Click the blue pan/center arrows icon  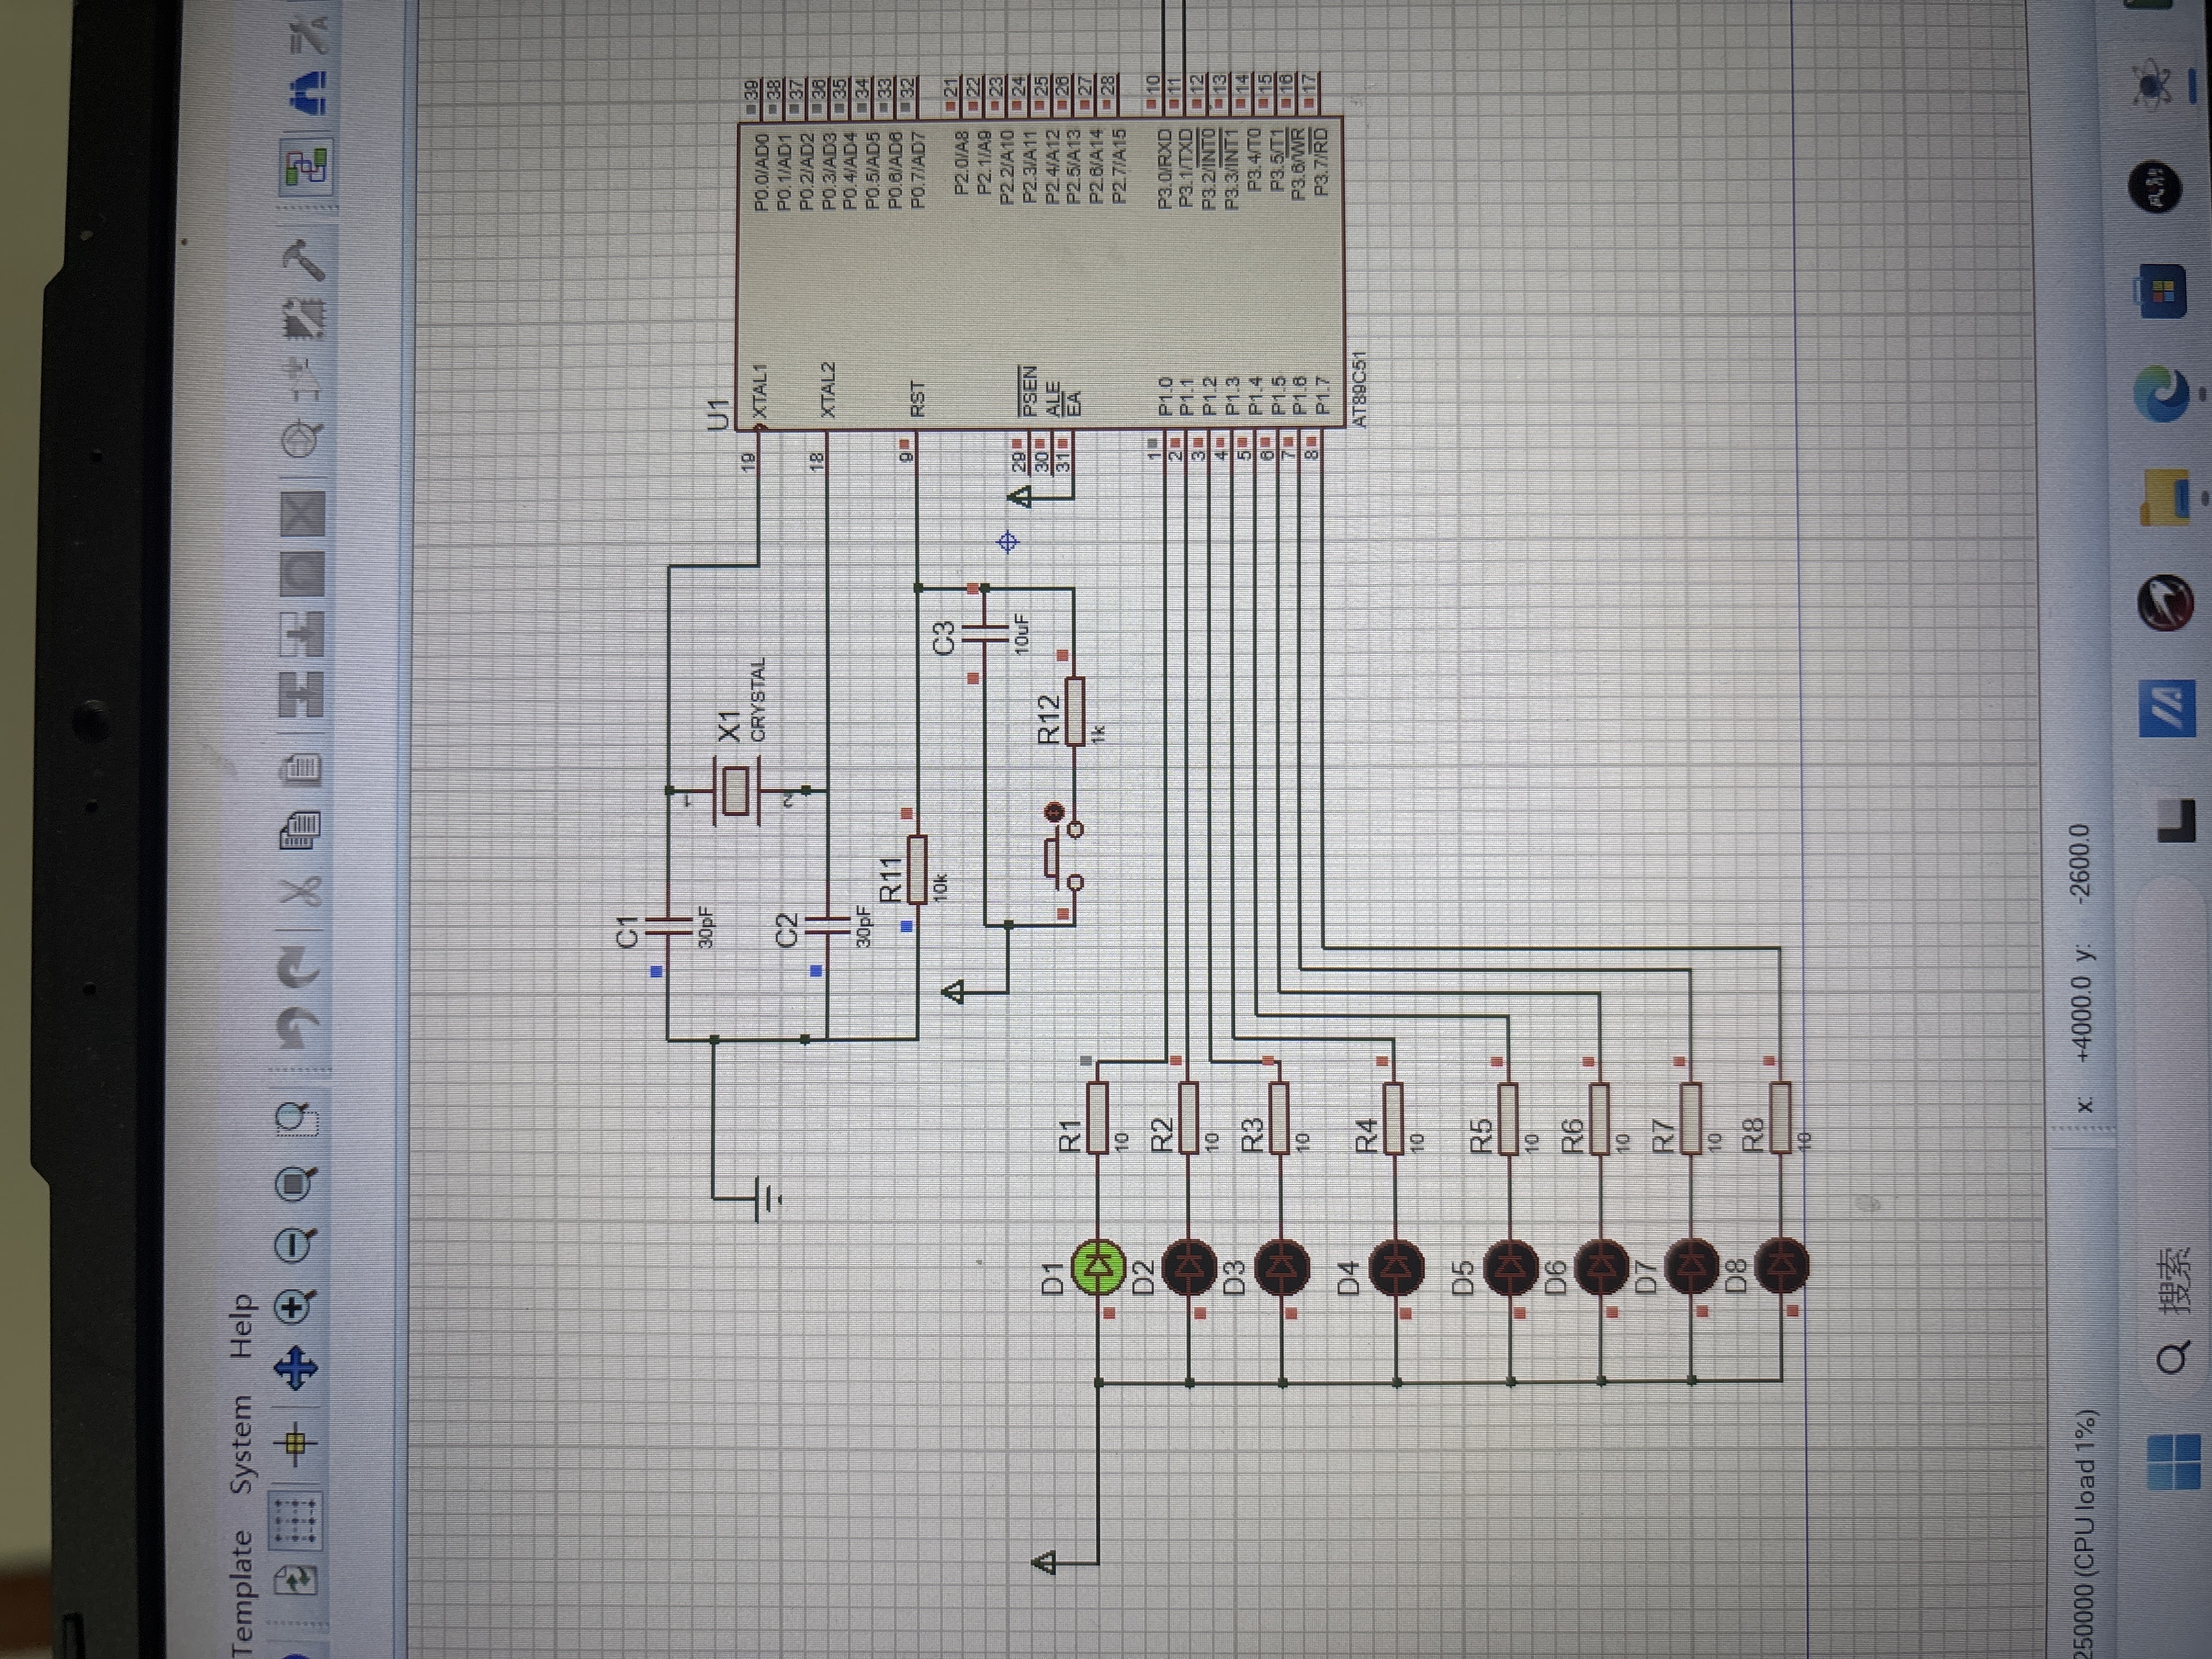tap(296, 1369)
